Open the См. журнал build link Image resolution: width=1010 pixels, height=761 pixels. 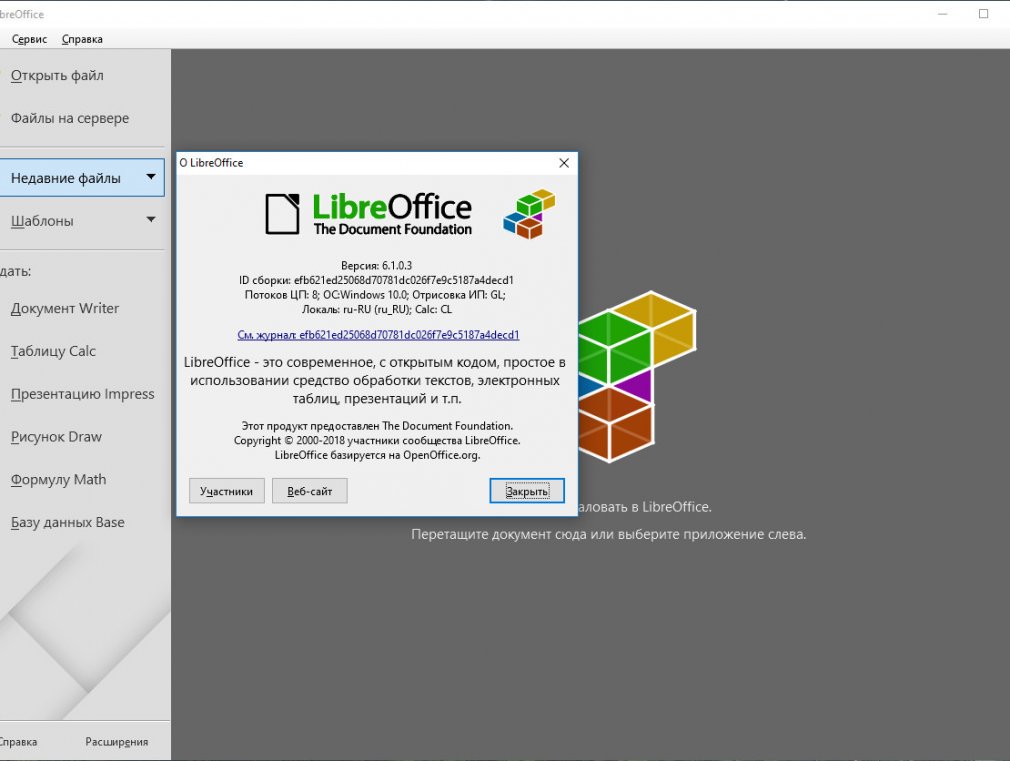coord(378,335)
